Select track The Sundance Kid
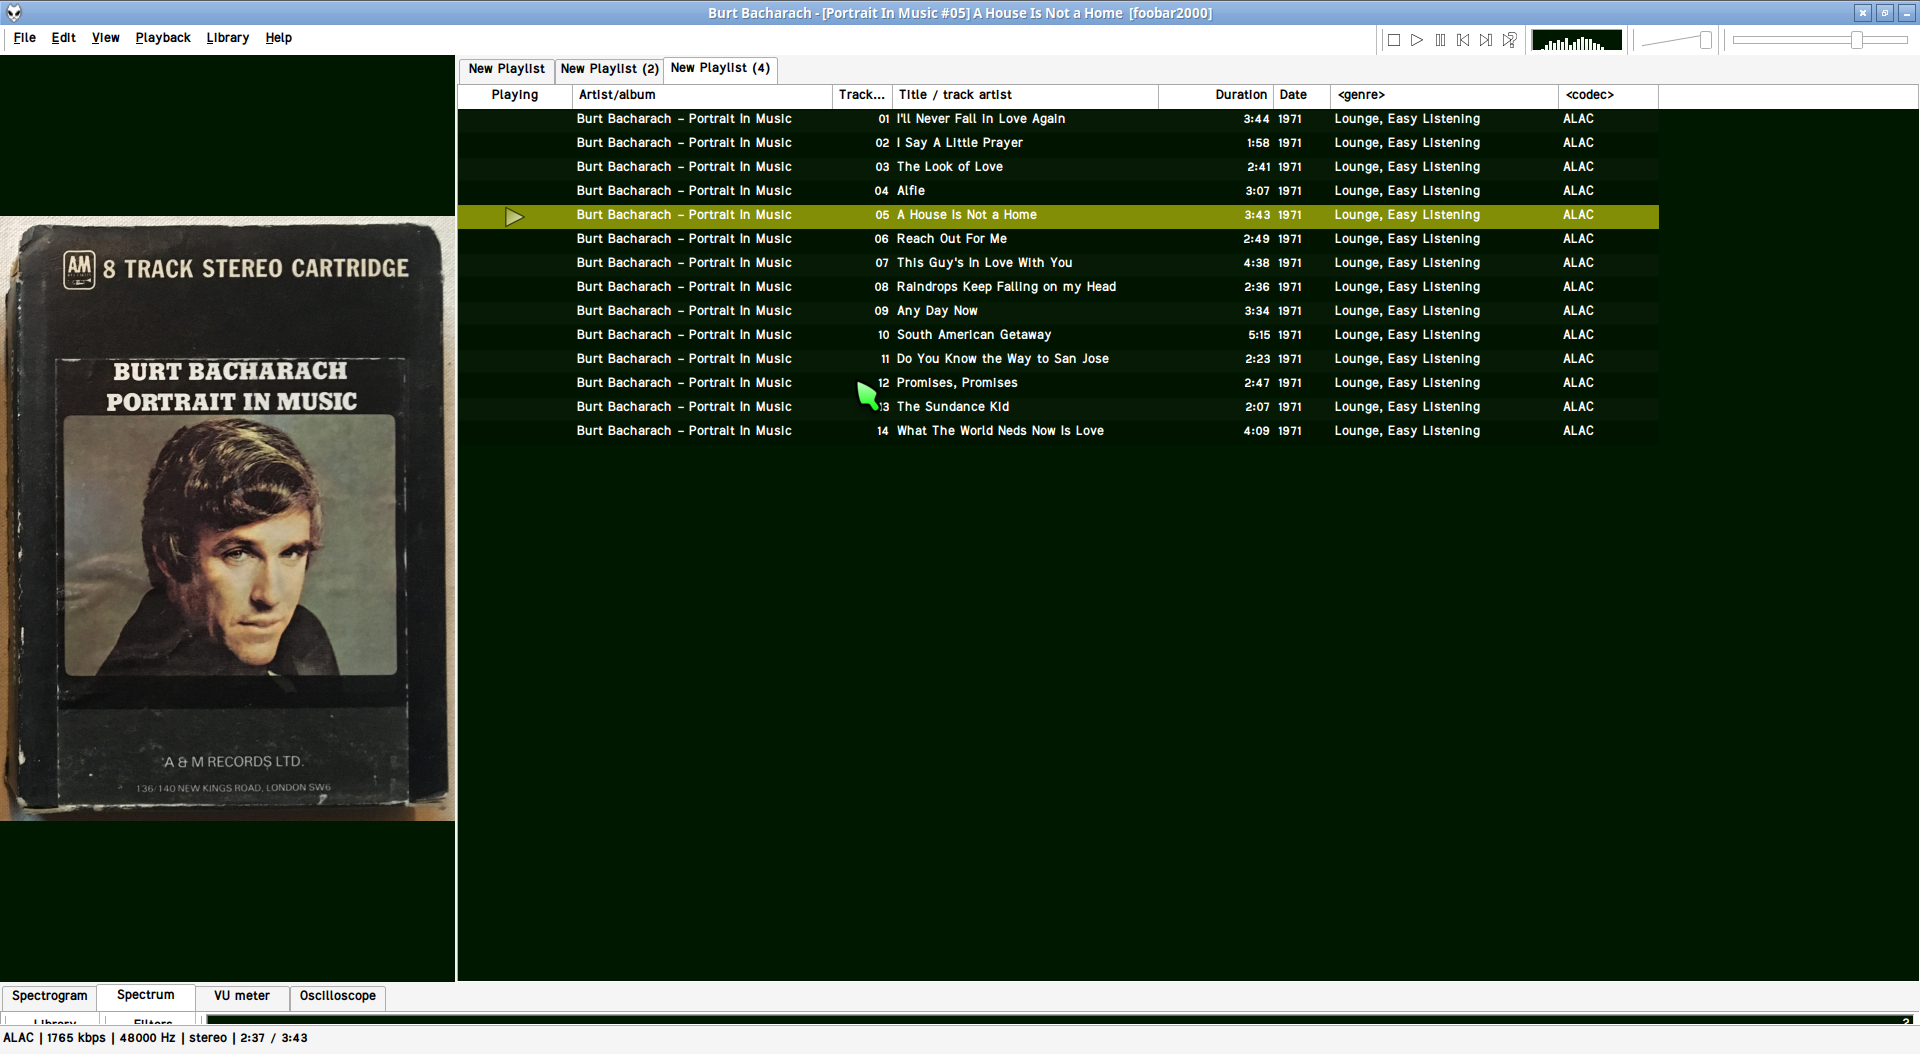Image resolution: width=1920 pixels, height=1054 pixels. click(x=1058, y=407)
